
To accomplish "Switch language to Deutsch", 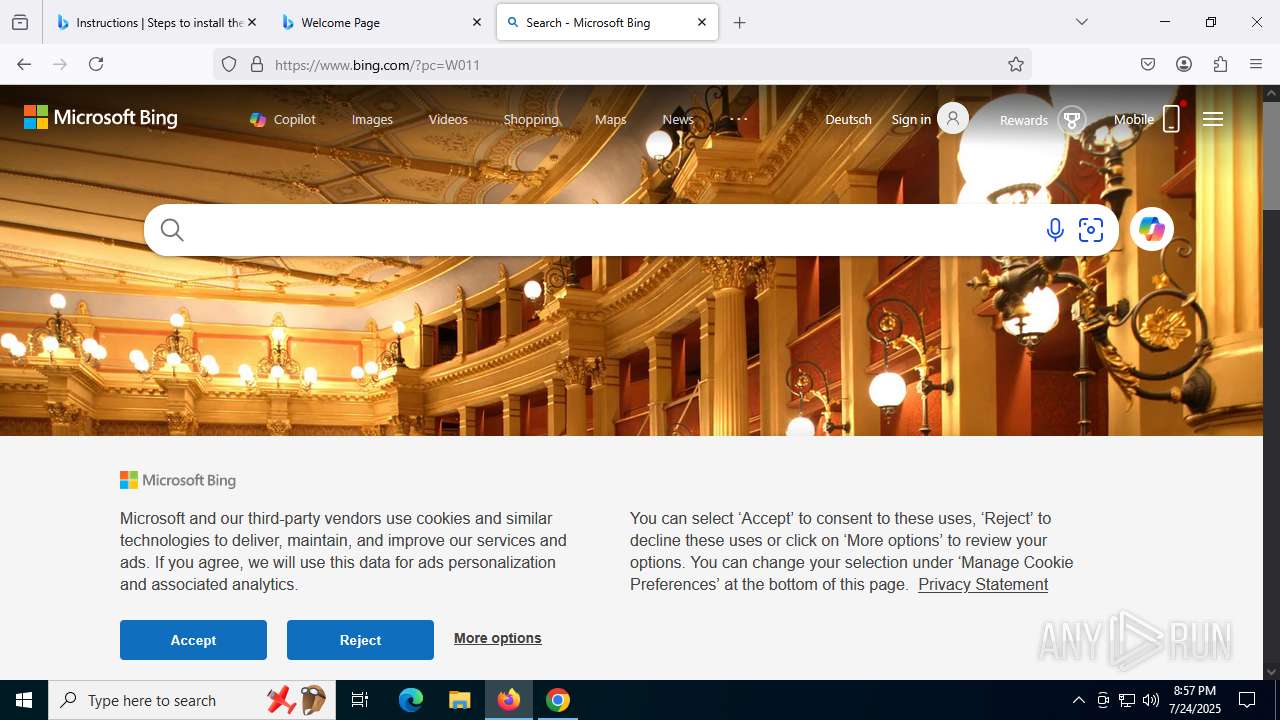I will (848, 119).
